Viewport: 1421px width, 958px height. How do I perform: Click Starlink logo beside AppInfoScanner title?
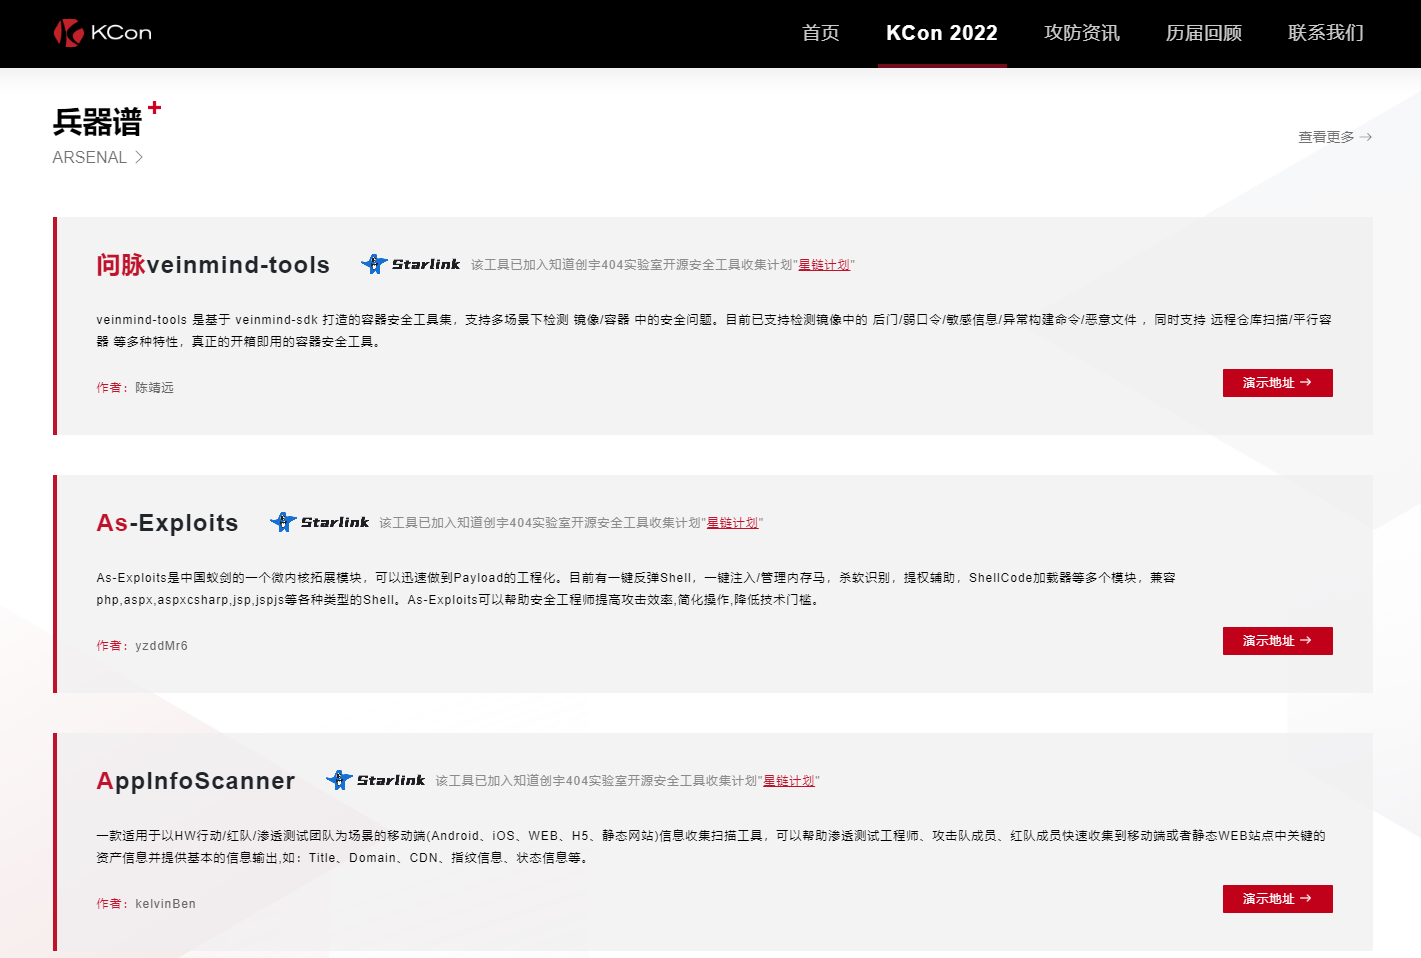[x=376, y=780]
